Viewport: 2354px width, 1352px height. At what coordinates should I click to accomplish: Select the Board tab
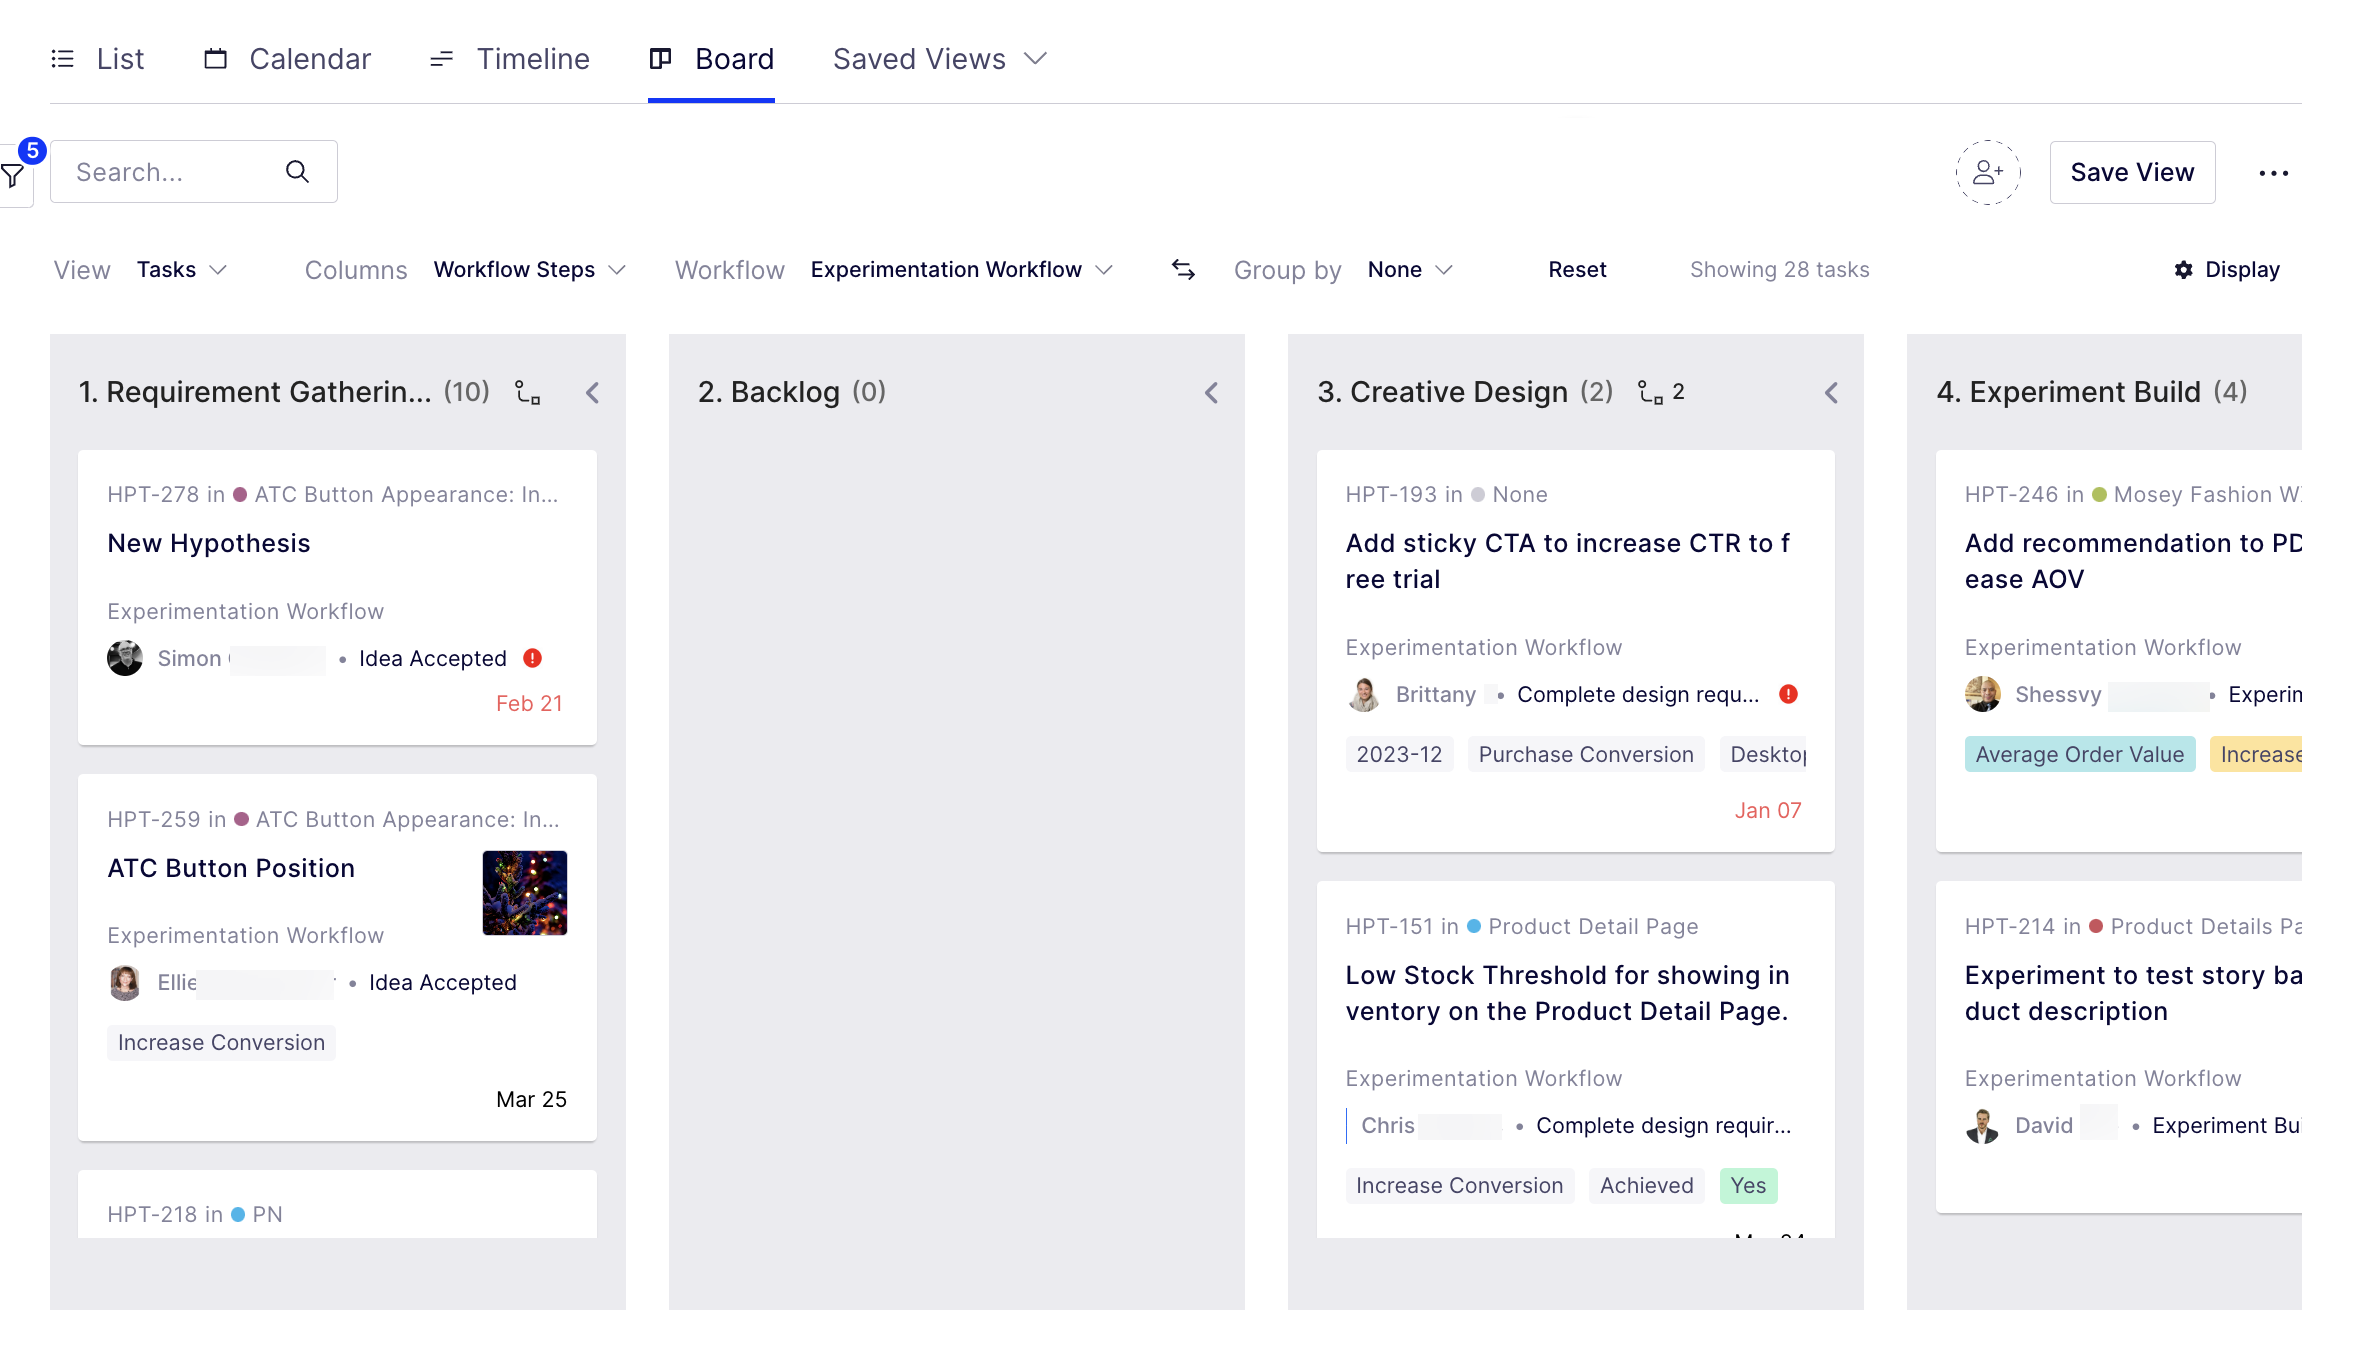point(711,59)
